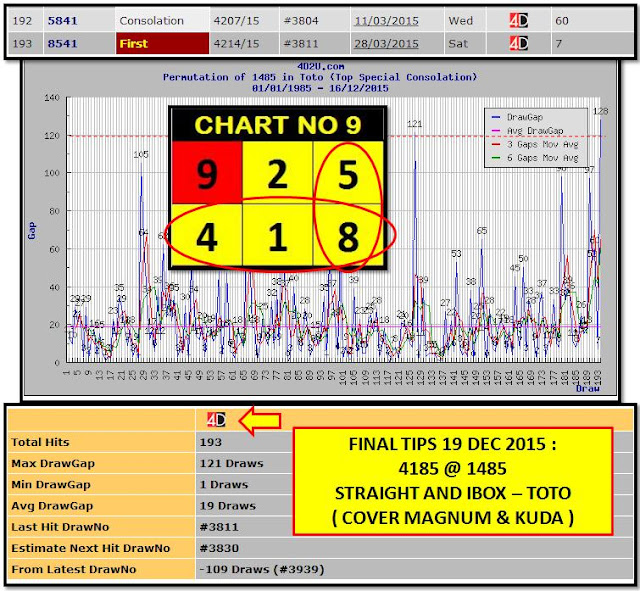Click the 4D2U.com chart title
This screenshot has width=640, height=591.
[x=320, y=66]
